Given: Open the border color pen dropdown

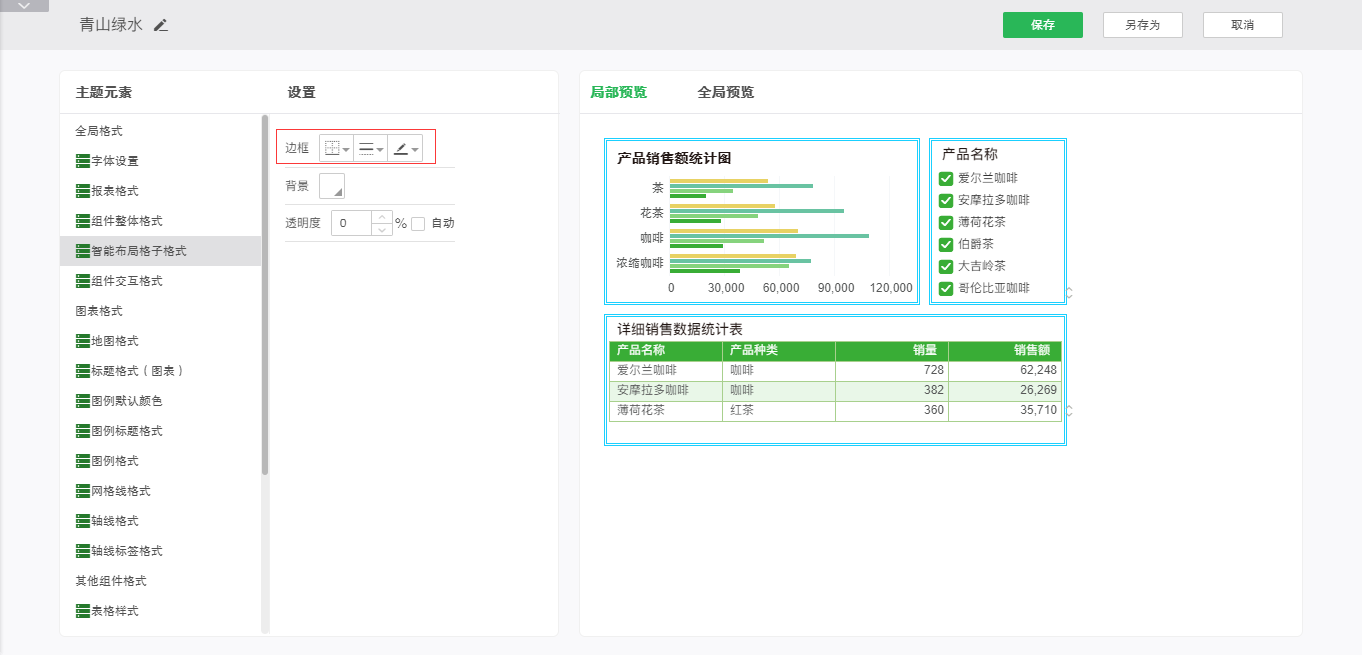Looking at the screenshot, I should point(405,148).
